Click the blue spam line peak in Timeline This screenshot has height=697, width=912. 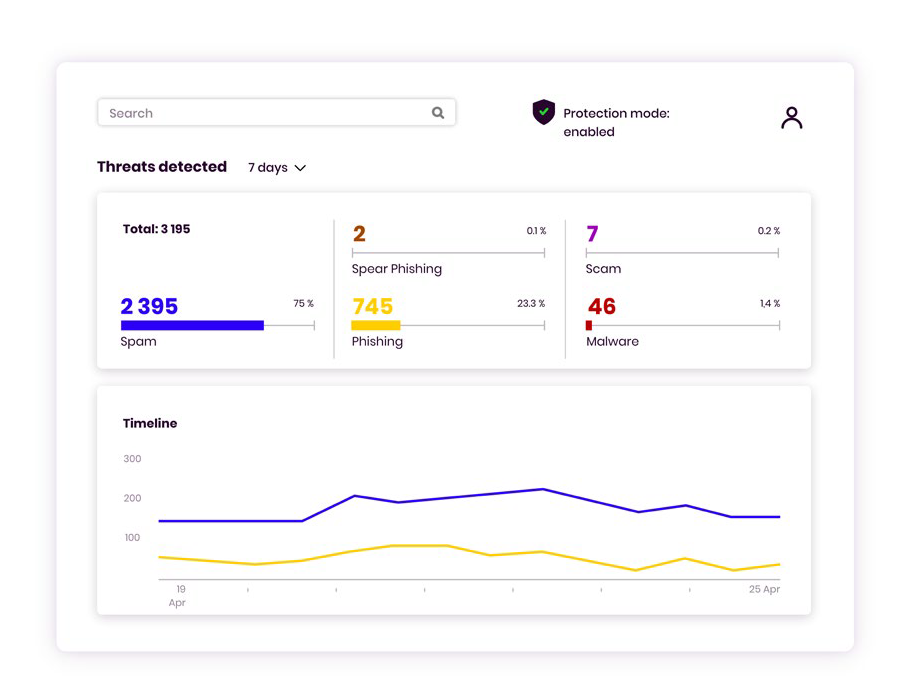(x=543, y=489)
